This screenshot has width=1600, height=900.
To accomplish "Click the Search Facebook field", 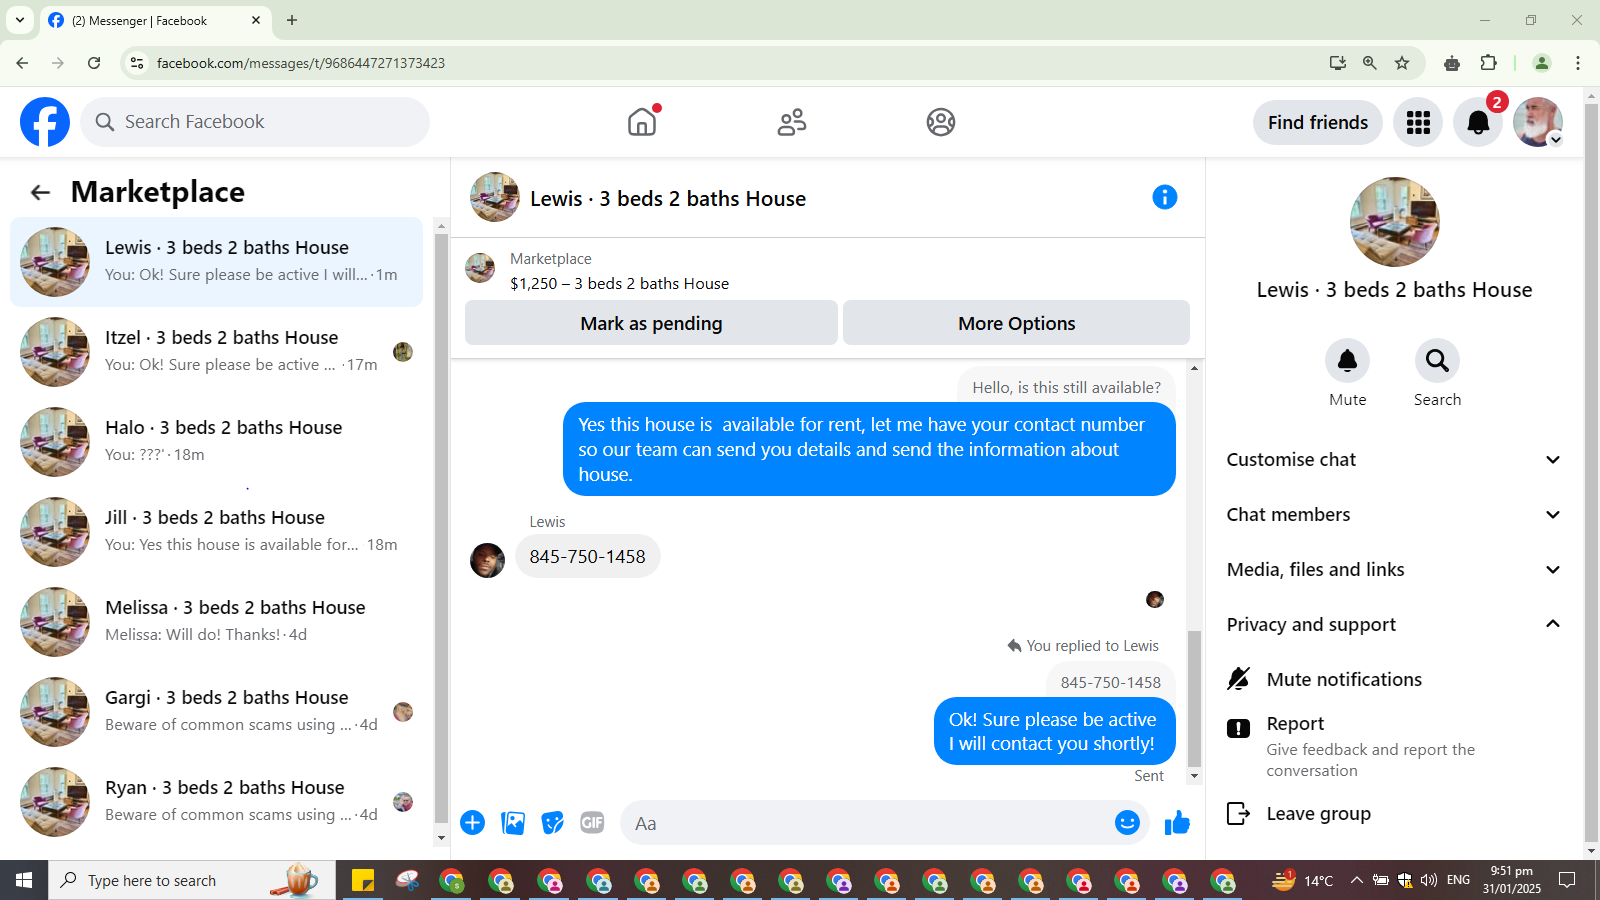I will point(255,122).
